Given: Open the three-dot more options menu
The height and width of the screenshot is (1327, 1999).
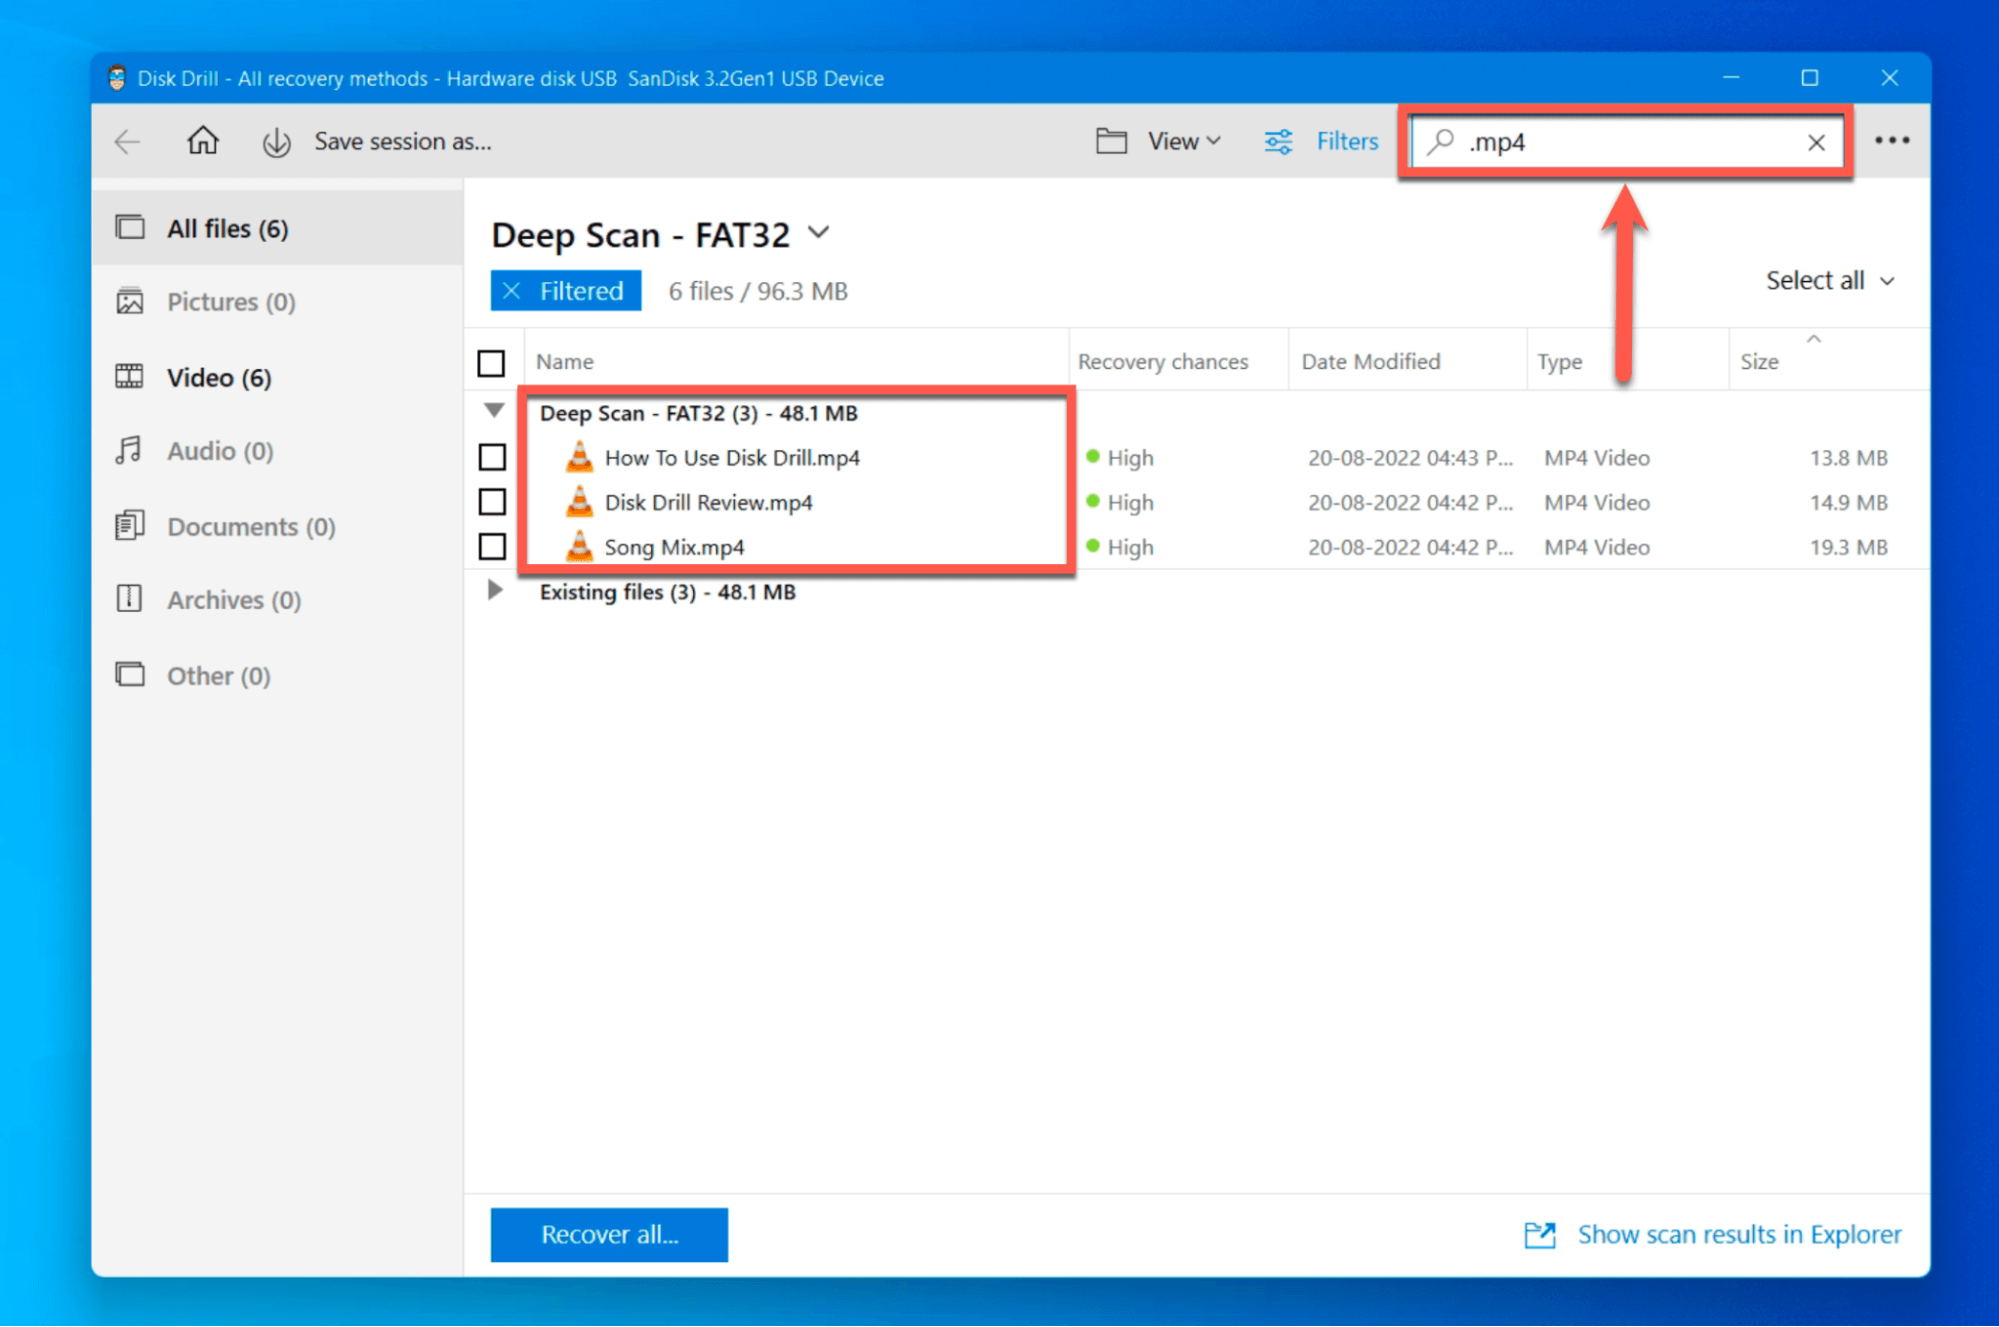Looking at the screenshot, I should point(1892,141).
